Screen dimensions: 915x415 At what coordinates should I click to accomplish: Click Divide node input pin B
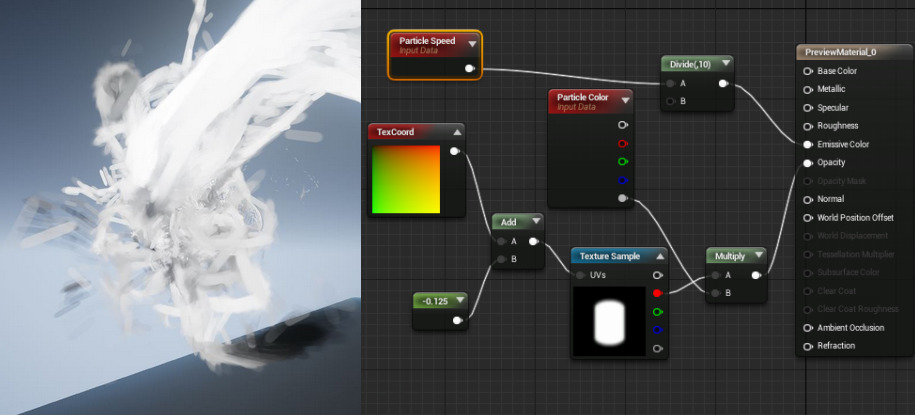coord(671,102)
